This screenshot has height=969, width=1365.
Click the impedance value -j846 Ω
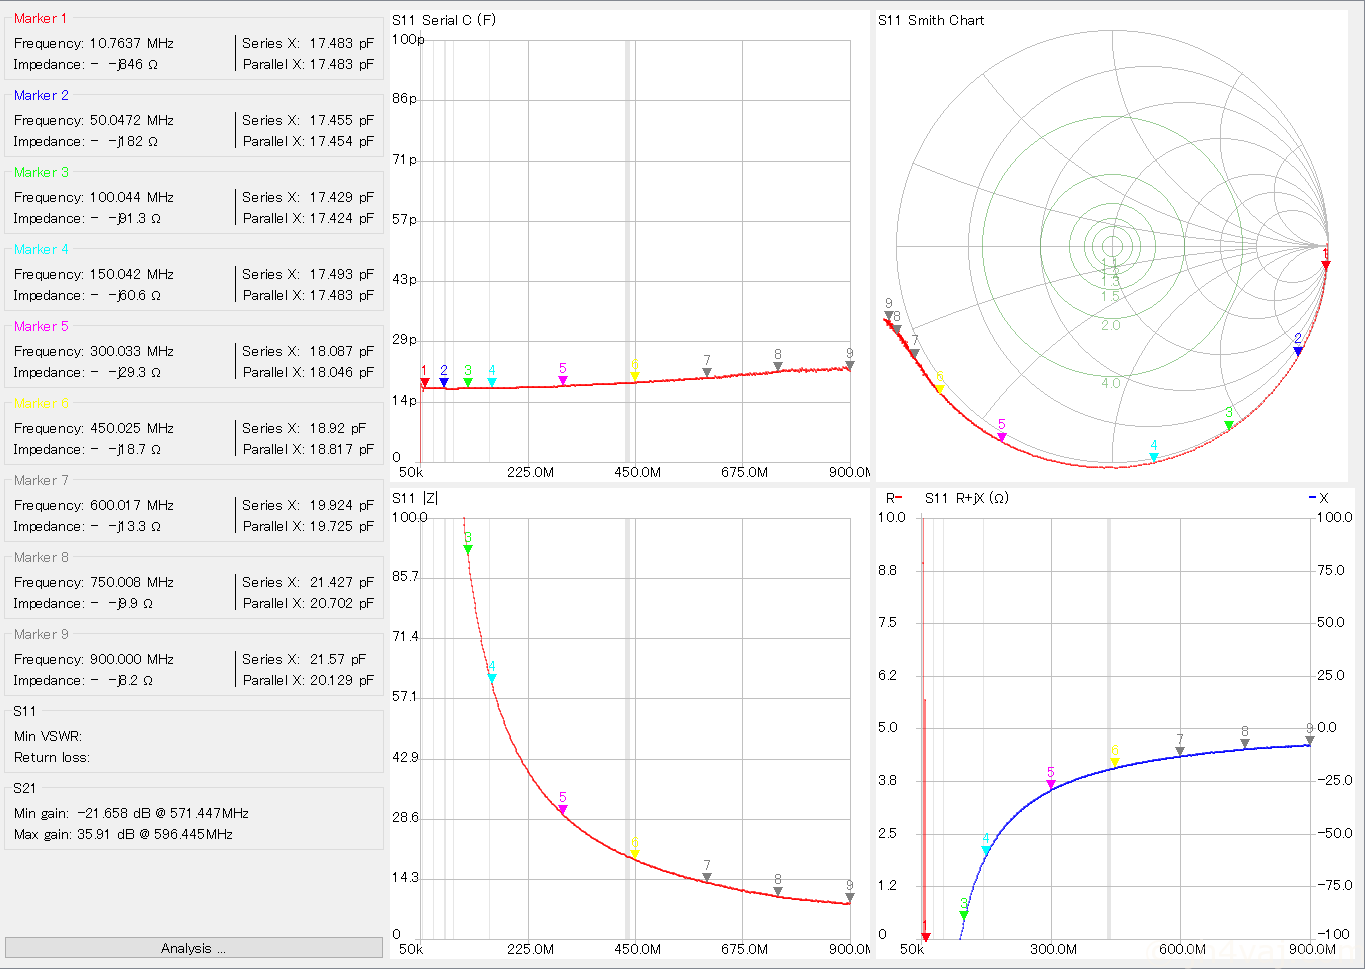[x=132, y=64]
